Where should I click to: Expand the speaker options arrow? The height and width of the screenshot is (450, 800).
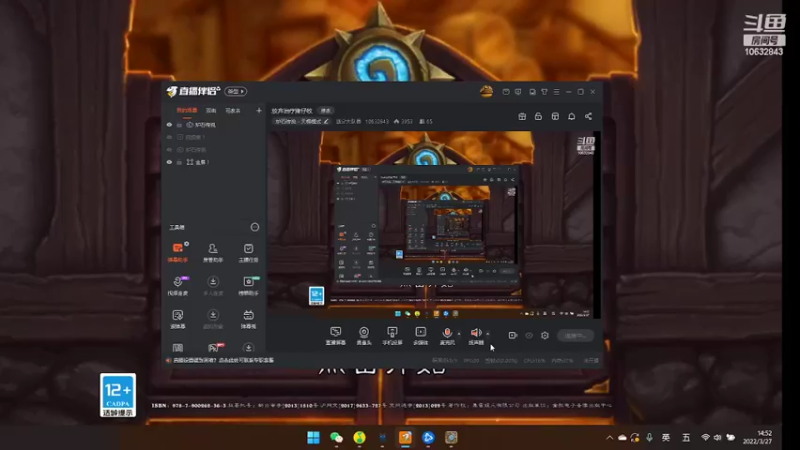(x=488, y=334)
